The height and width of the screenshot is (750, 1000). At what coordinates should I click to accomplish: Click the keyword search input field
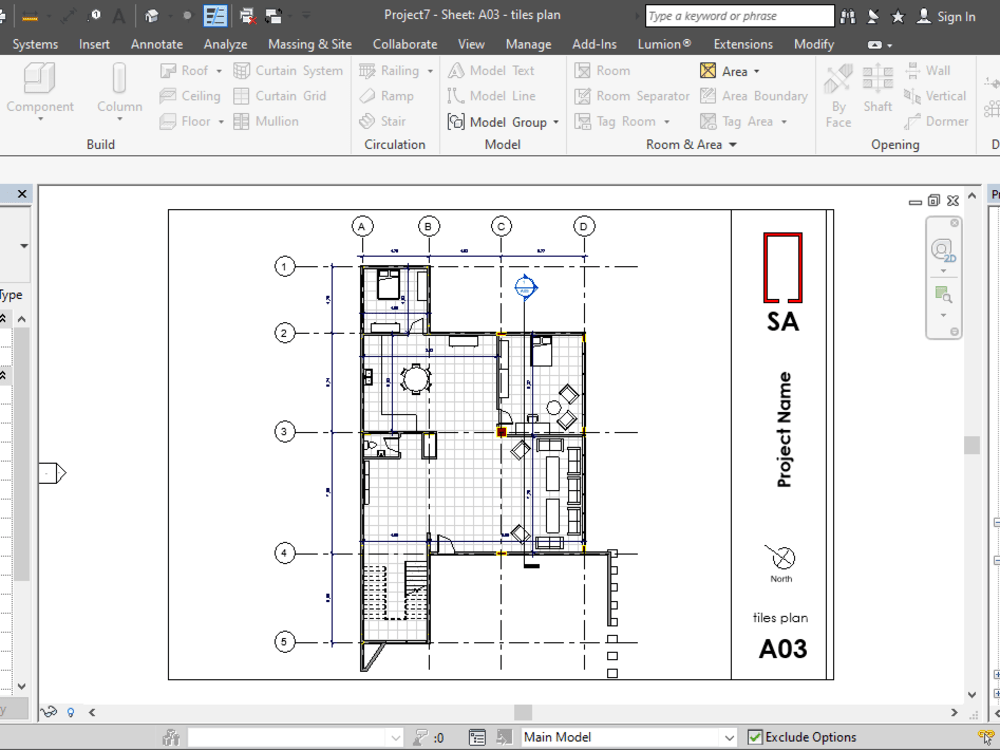(740, 16)
